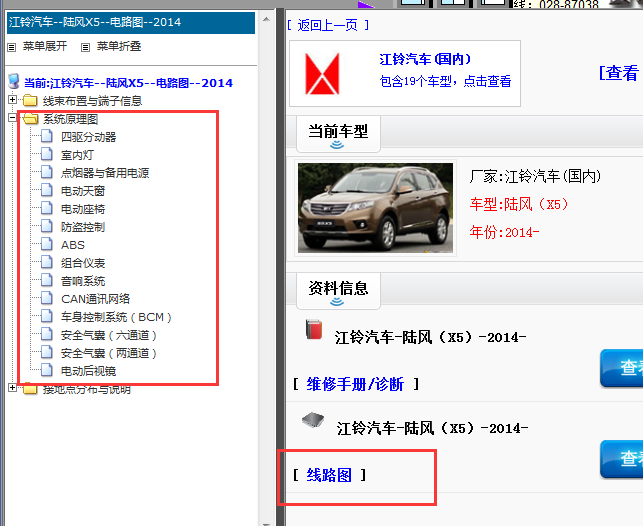Select the ABS tree item
This screenshot has height=526, width=643.
pyautogui.click(x=73, y=245)
